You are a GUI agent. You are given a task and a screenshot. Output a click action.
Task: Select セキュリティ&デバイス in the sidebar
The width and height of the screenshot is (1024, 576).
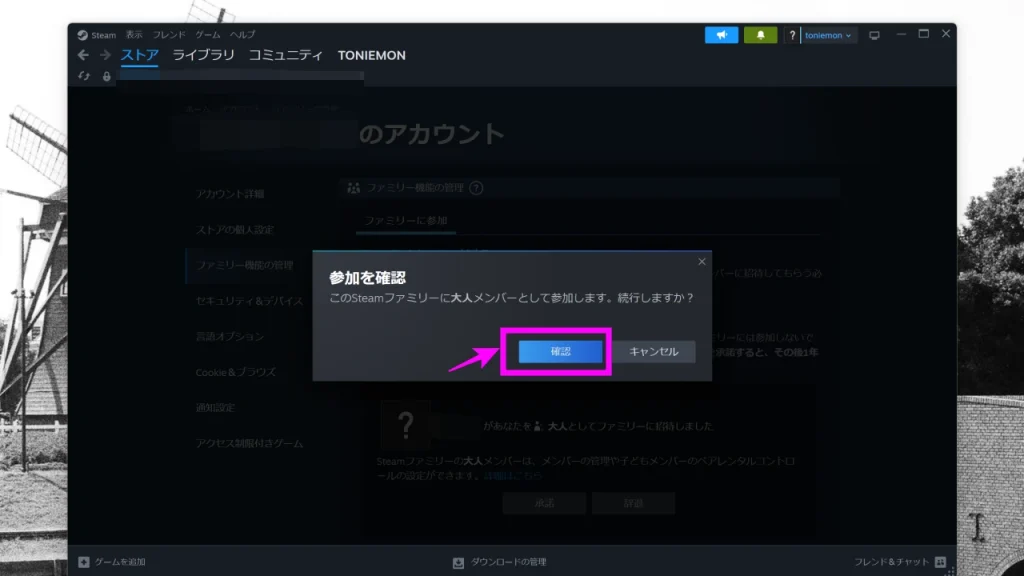249,301
